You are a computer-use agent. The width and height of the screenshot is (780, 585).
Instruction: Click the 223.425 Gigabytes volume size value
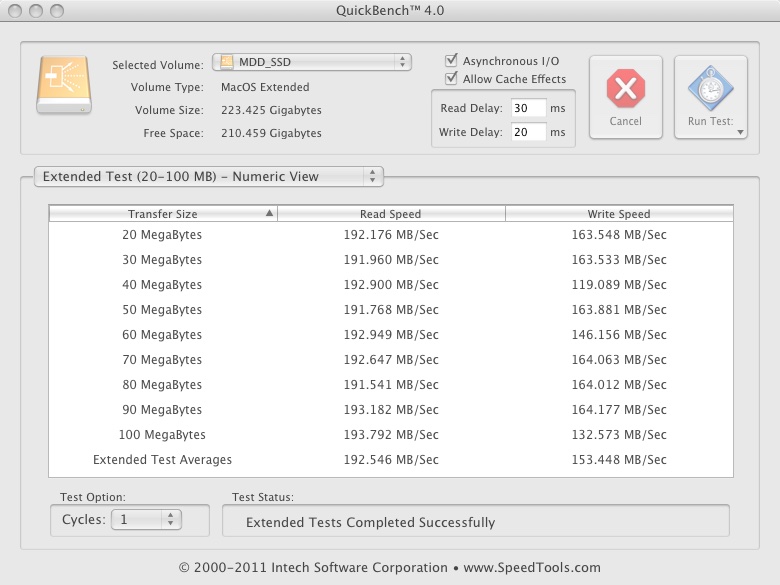[271, 110]
